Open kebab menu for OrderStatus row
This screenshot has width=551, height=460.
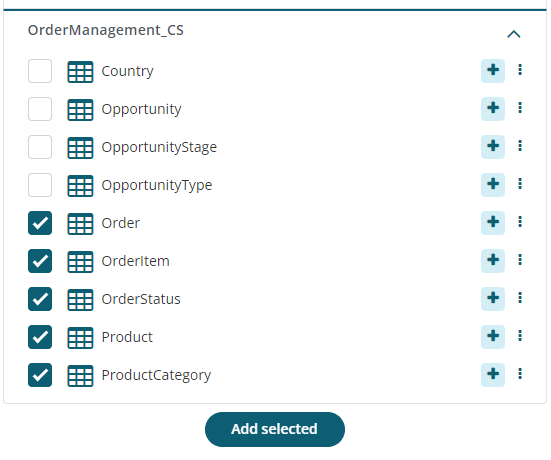click(520, 298)
